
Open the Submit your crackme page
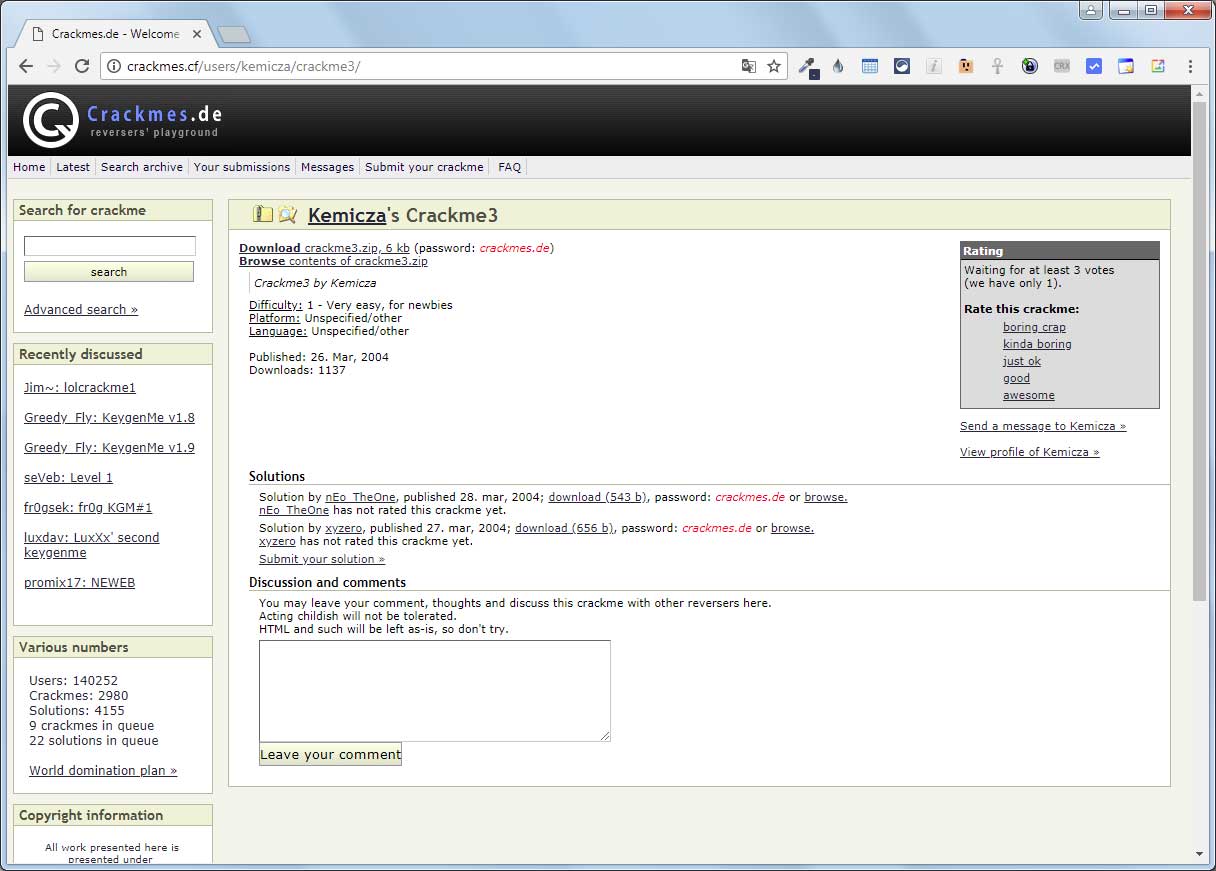tap(424, 167)
